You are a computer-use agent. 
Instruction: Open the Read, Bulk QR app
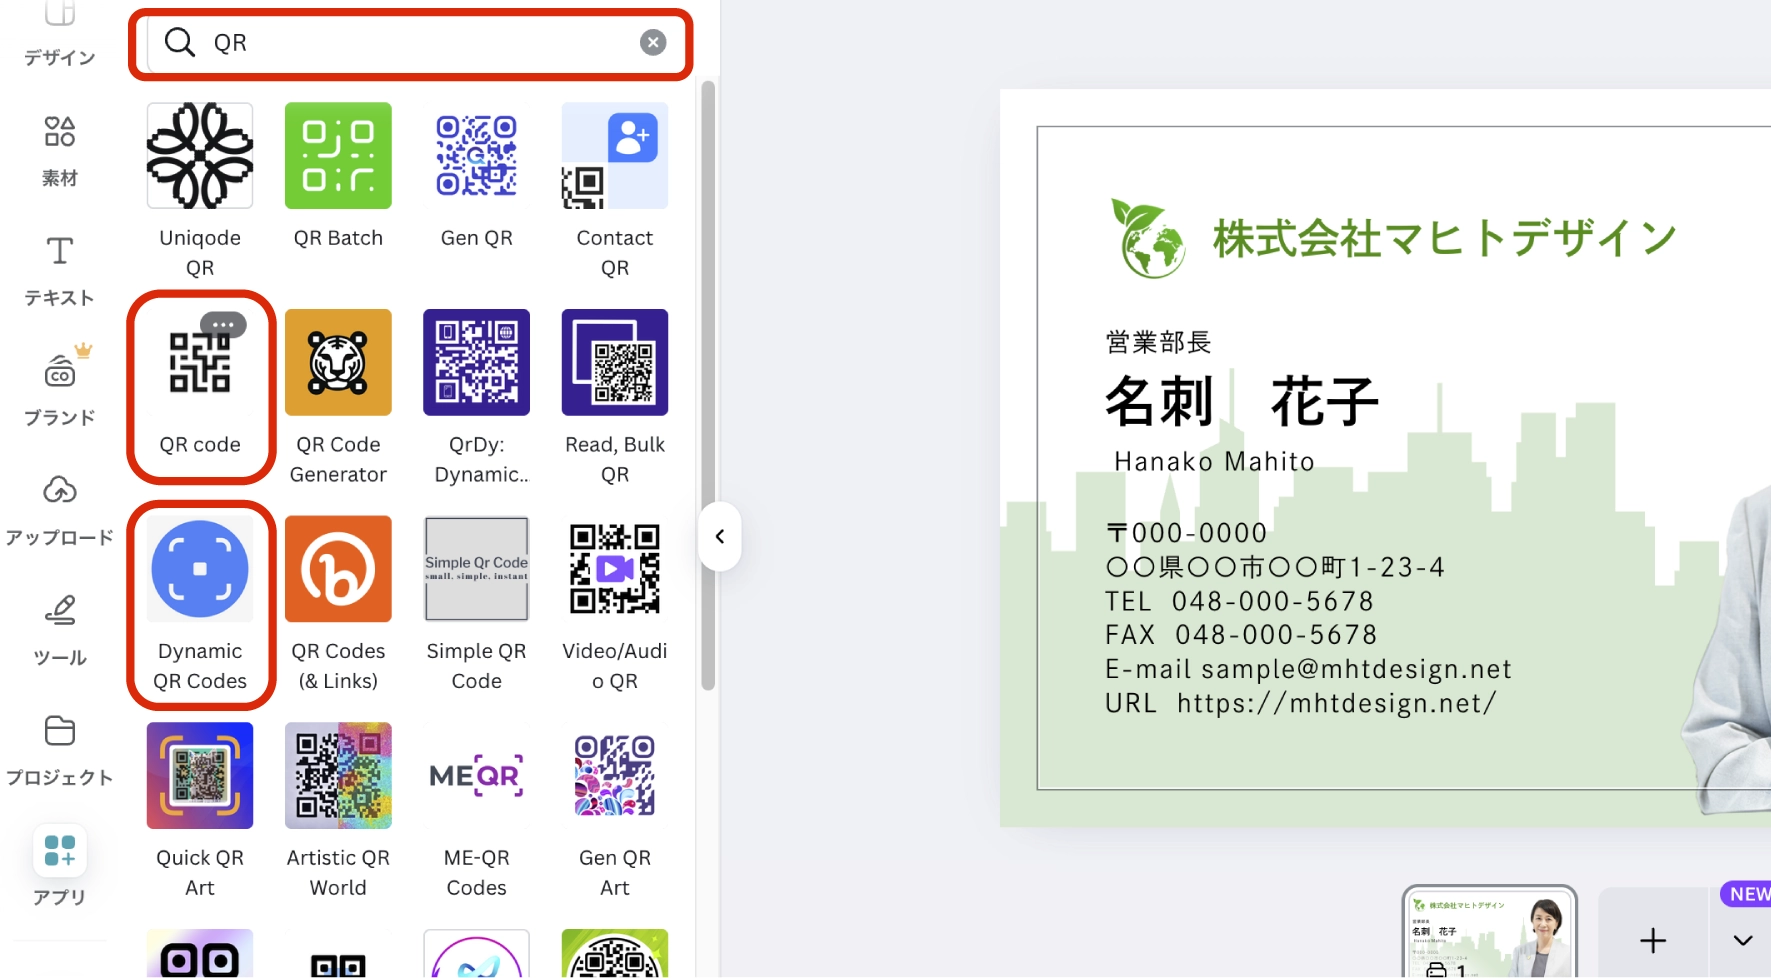pos(615,398)
